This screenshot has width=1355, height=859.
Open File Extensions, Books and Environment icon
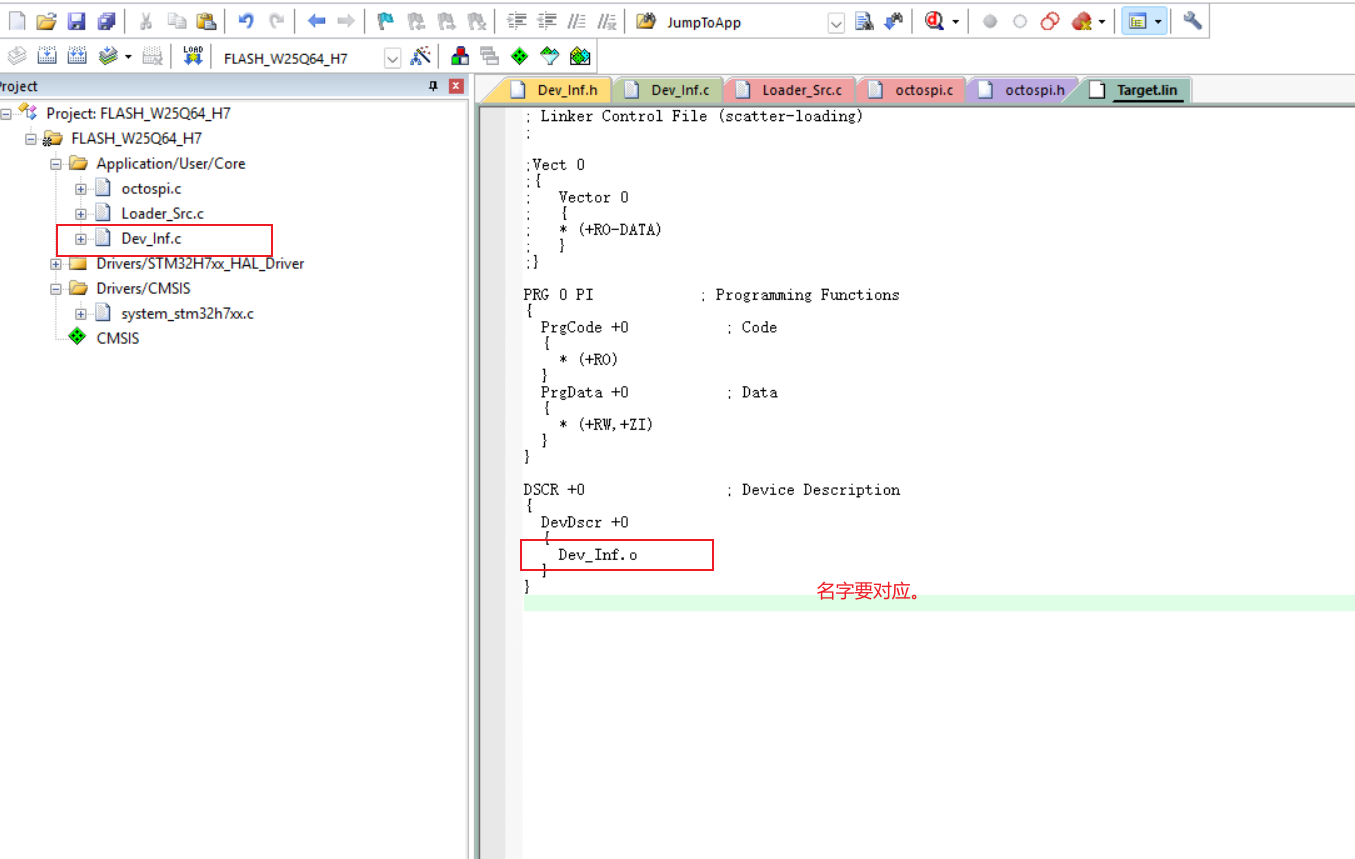(460, 56)
